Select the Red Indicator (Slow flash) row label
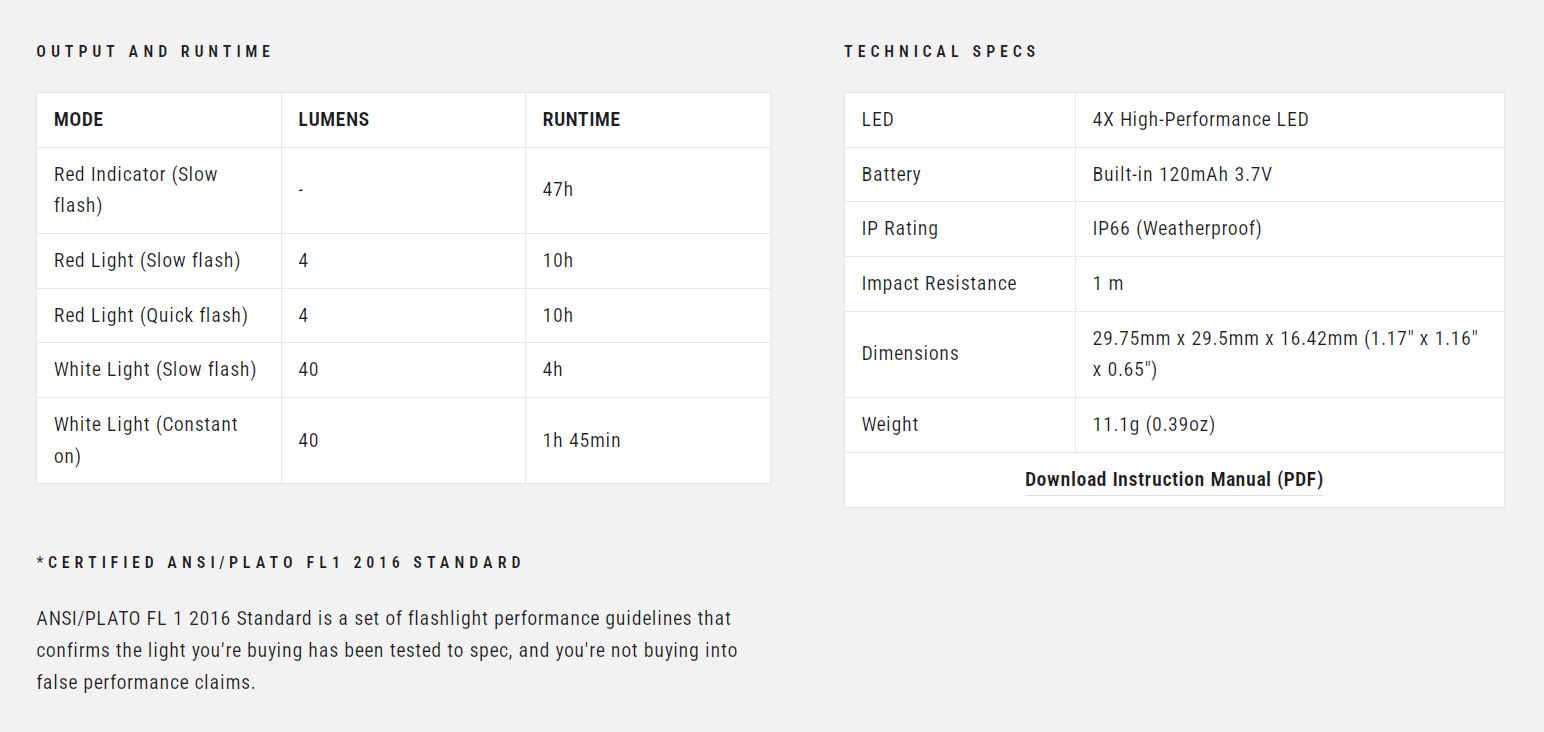Image resolution: width=1544 pixels, height=732 pixels. click(x=135, y=190)
